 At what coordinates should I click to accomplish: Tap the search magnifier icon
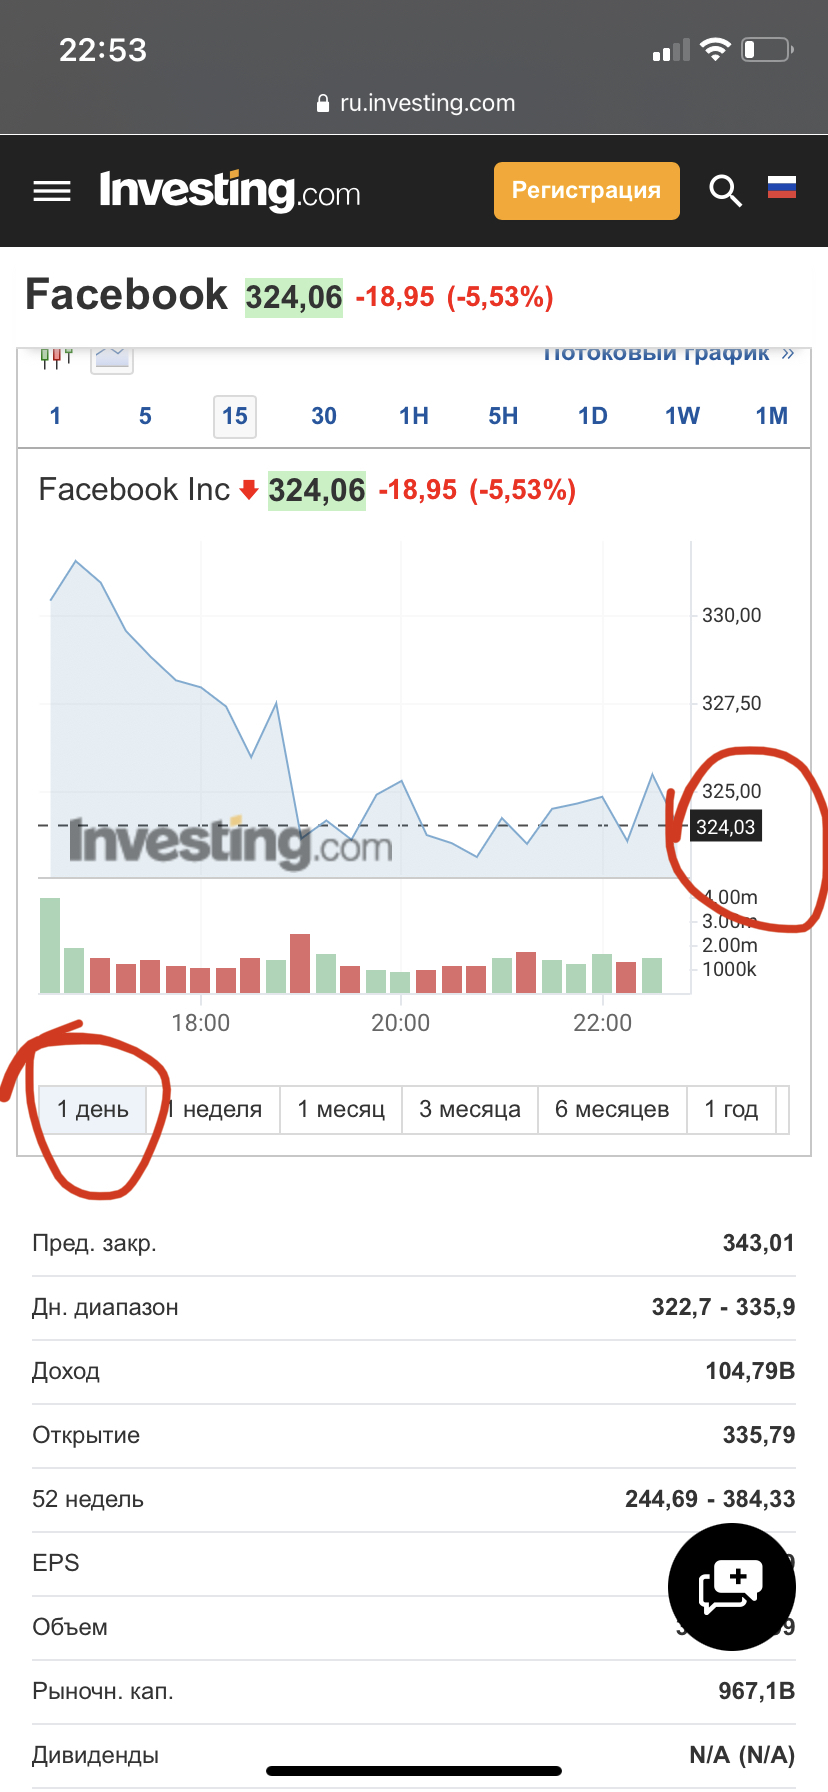pos(725,190)
